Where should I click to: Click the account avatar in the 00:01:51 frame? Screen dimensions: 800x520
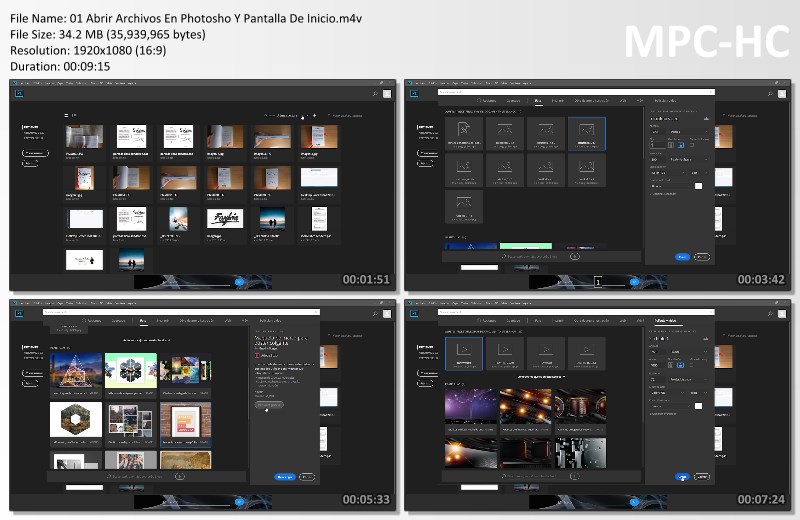(387, 94)
